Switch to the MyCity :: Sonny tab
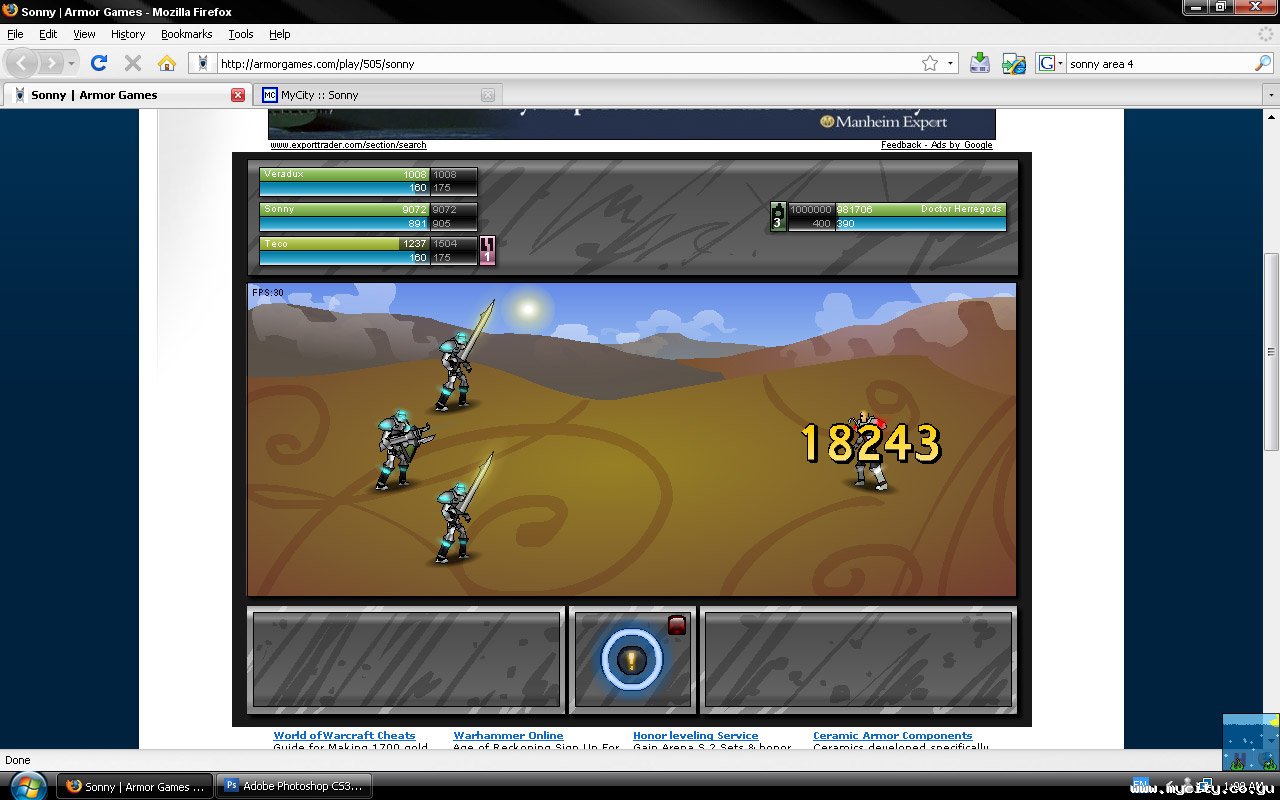1280x800 pixels. [x=378, y=95]
